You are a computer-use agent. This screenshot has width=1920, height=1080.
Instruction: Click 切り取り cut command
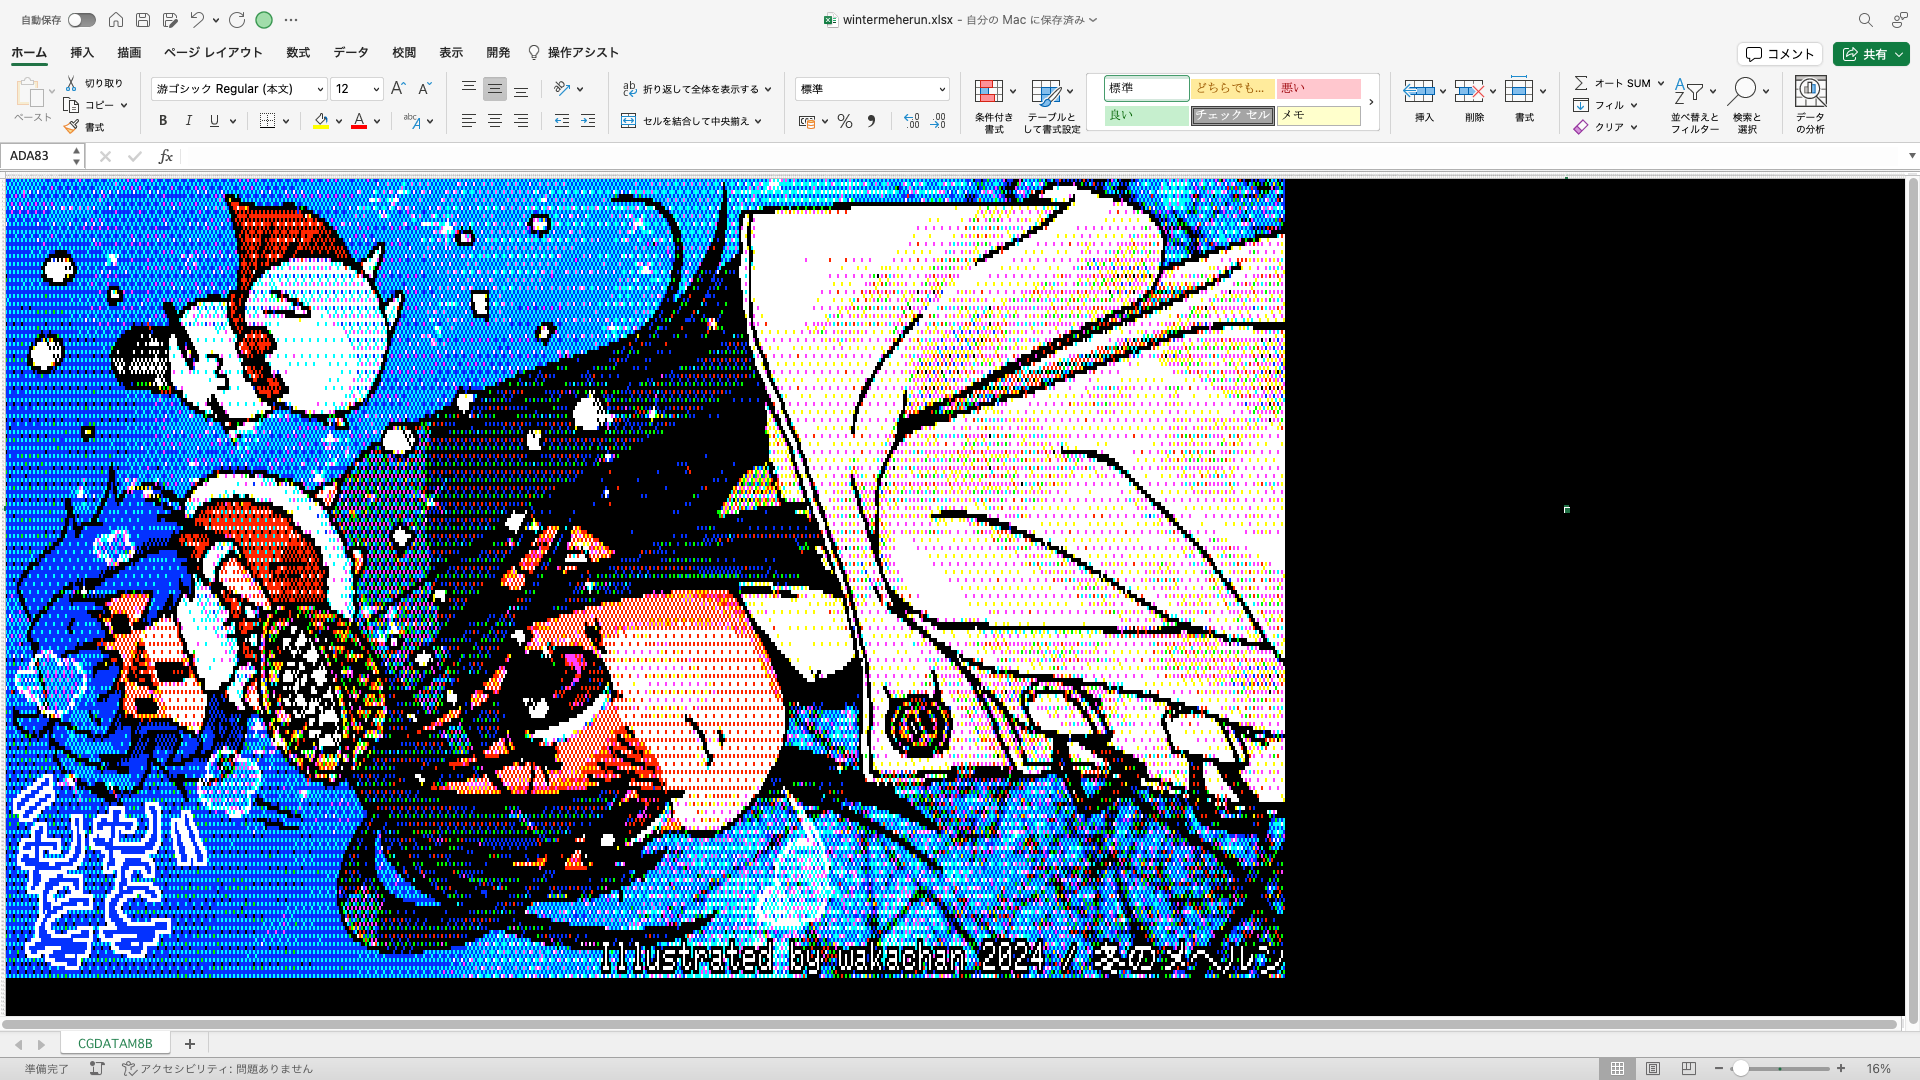[x=94, y=83]
